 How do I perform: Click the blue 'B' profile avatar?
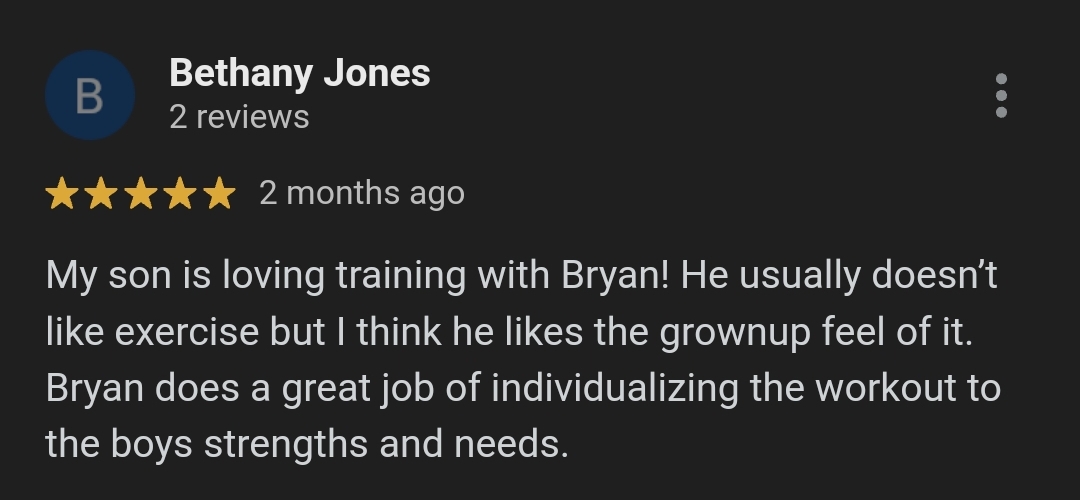click(89, 96)
